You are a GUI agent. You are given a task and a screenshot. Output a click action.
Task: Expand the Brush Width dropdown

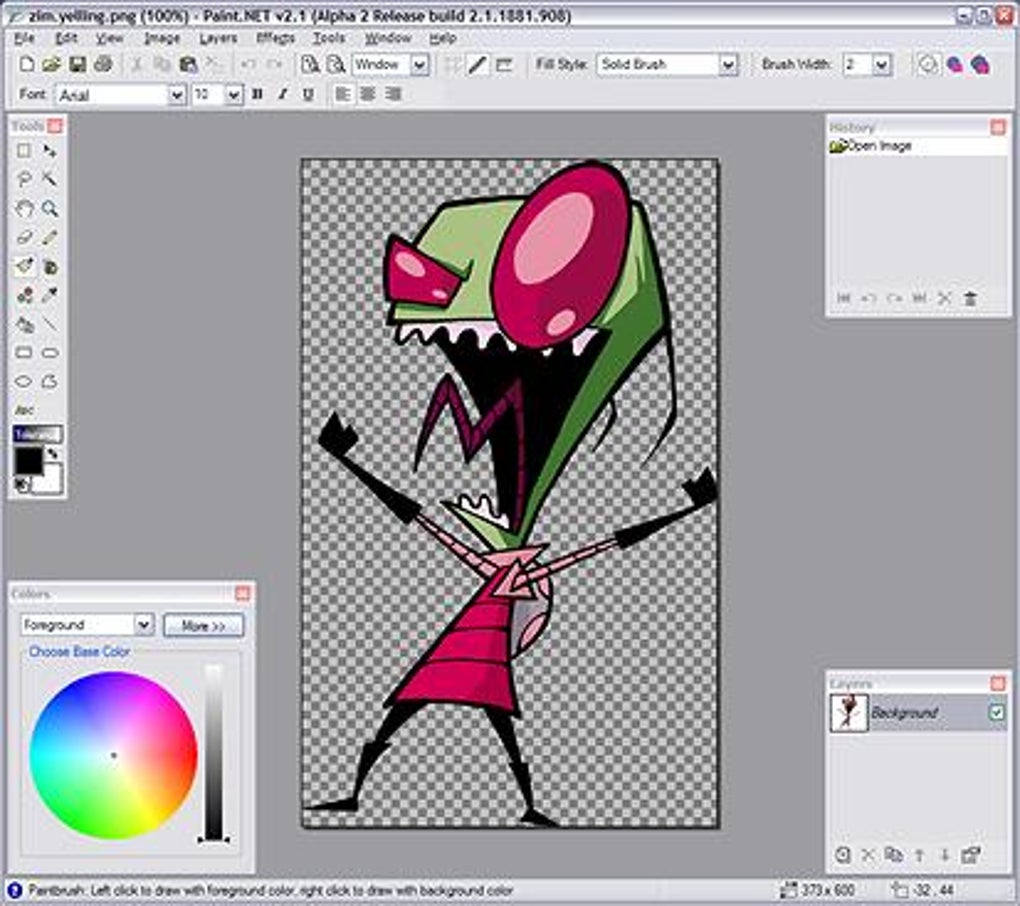tap(881, 64)
